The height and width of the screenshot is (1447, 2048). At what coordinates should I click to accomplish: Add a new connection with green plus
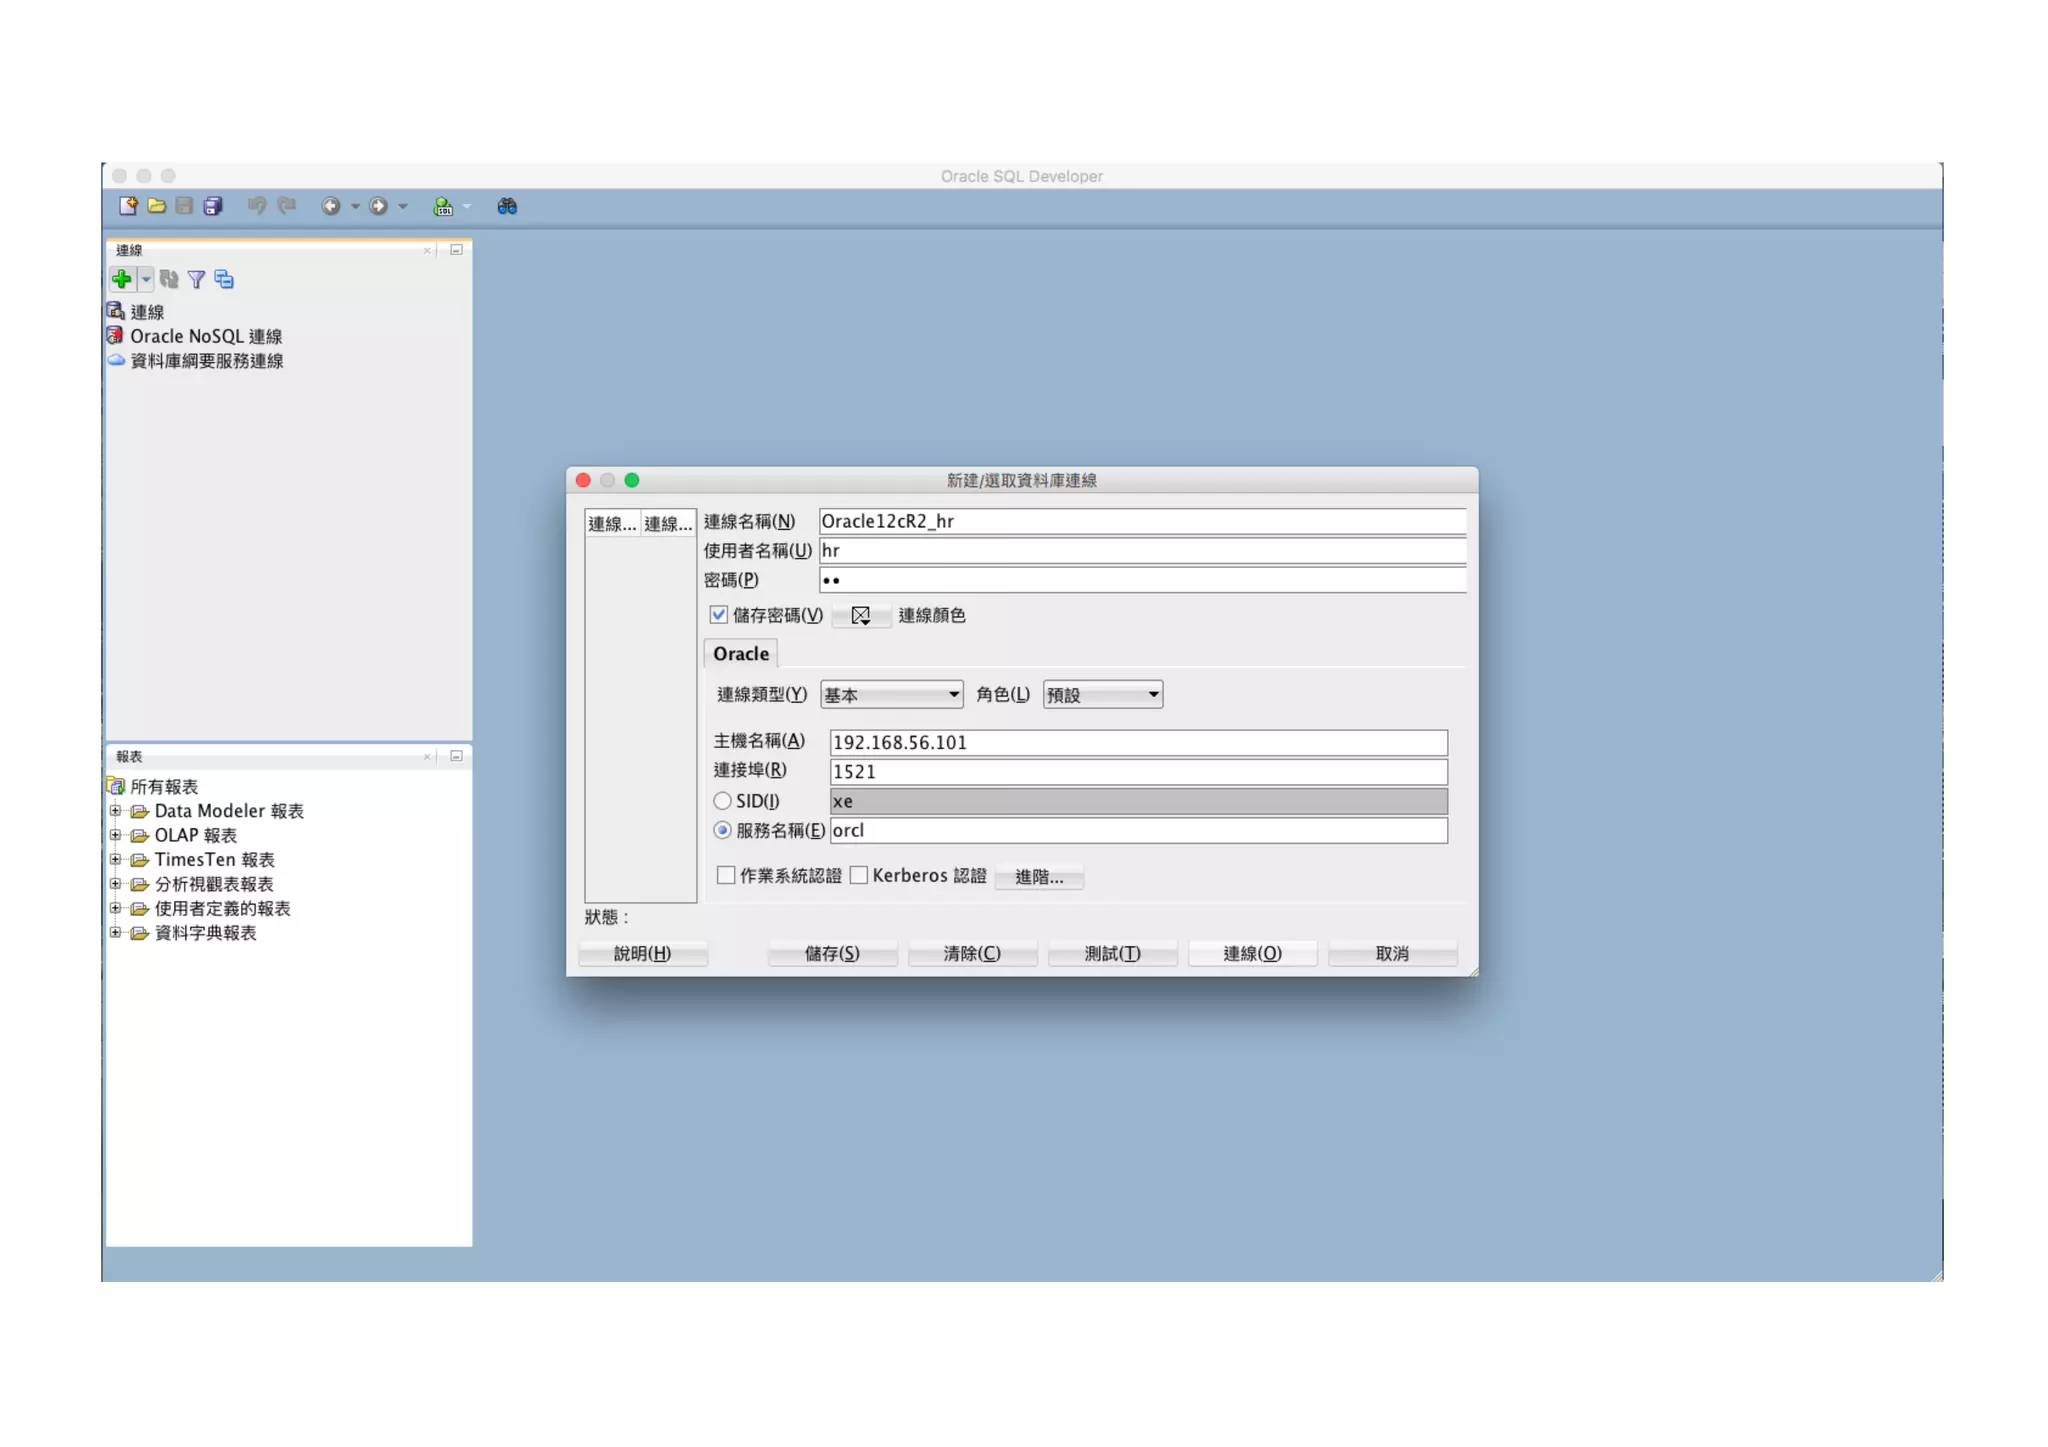pos(122,279)
